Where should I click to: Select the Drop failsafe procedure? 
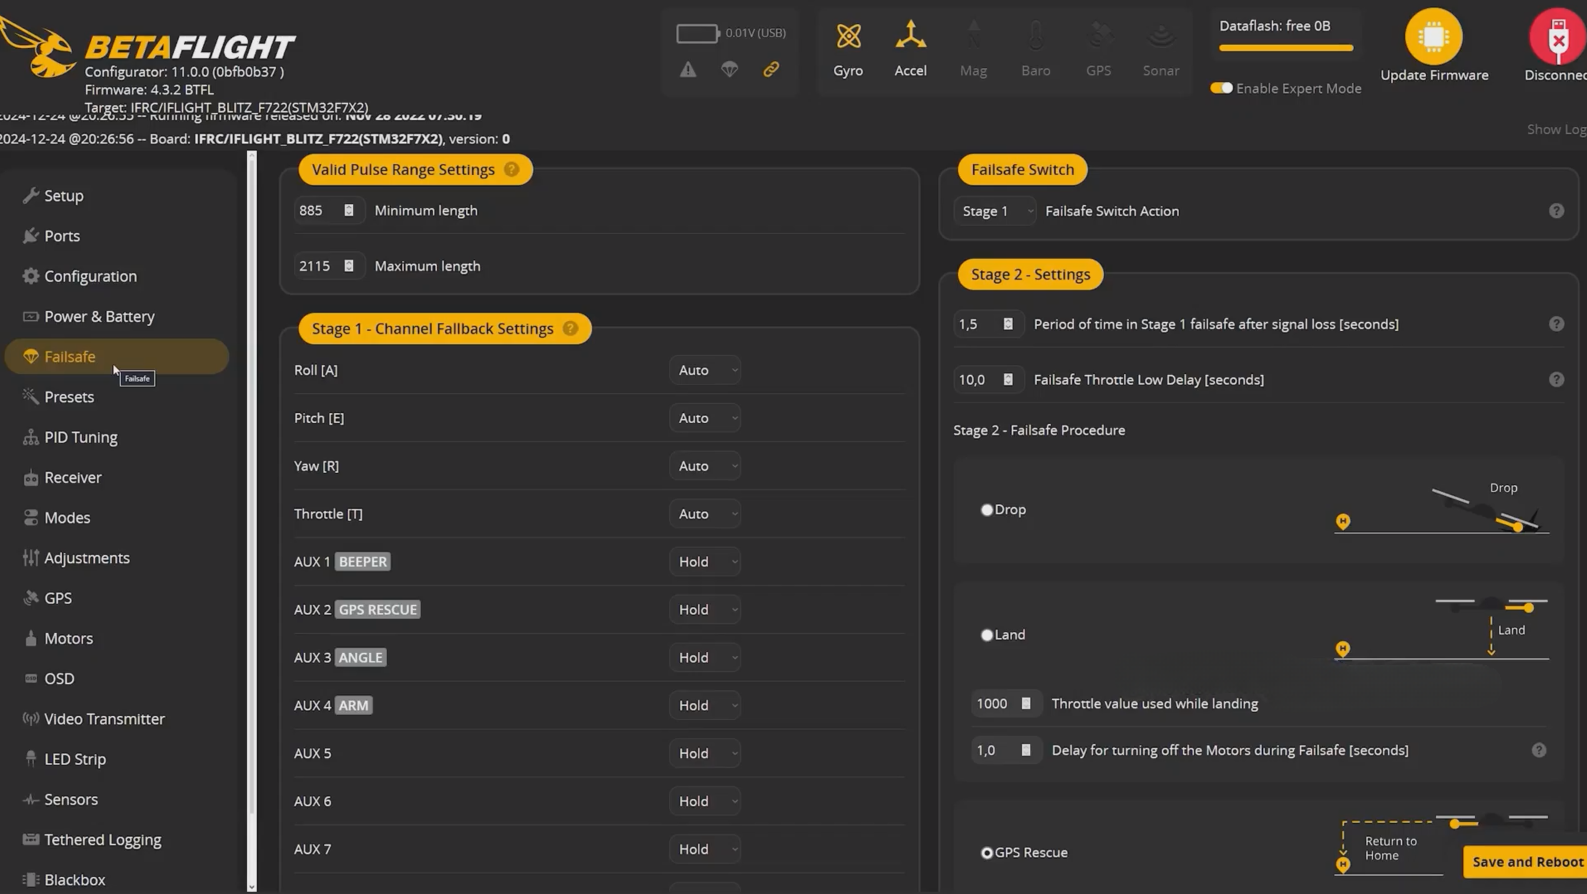[987, 510]
